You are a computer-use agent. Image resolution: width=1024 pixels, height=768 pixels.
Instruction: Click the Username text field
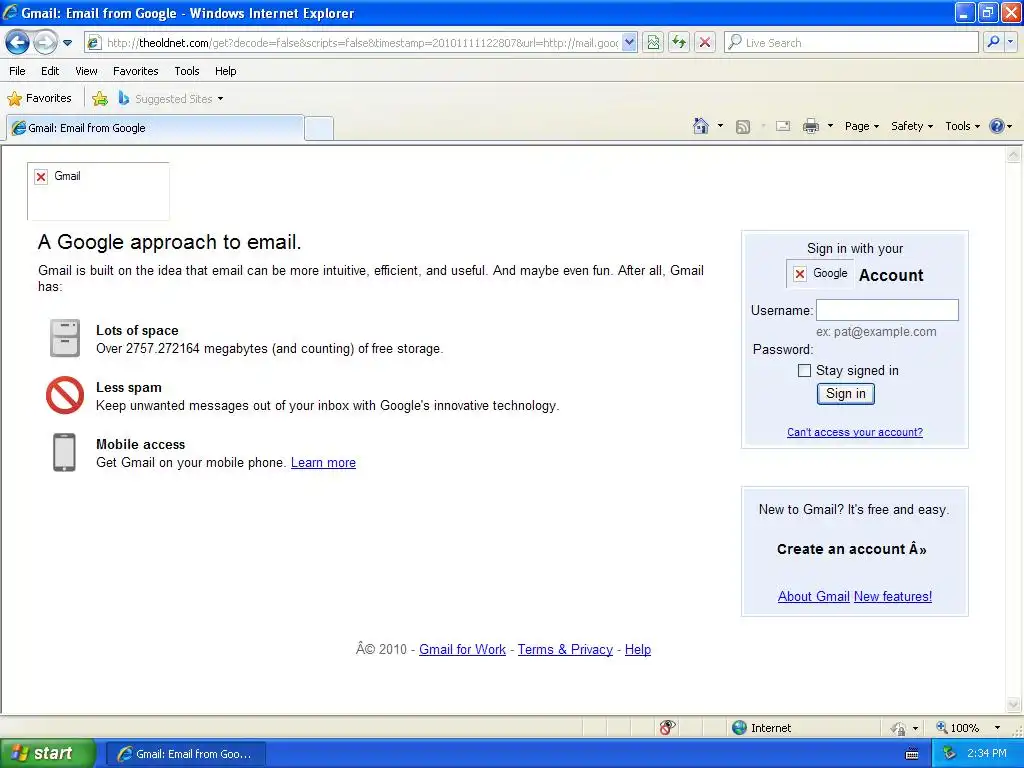tap(887, 310)
